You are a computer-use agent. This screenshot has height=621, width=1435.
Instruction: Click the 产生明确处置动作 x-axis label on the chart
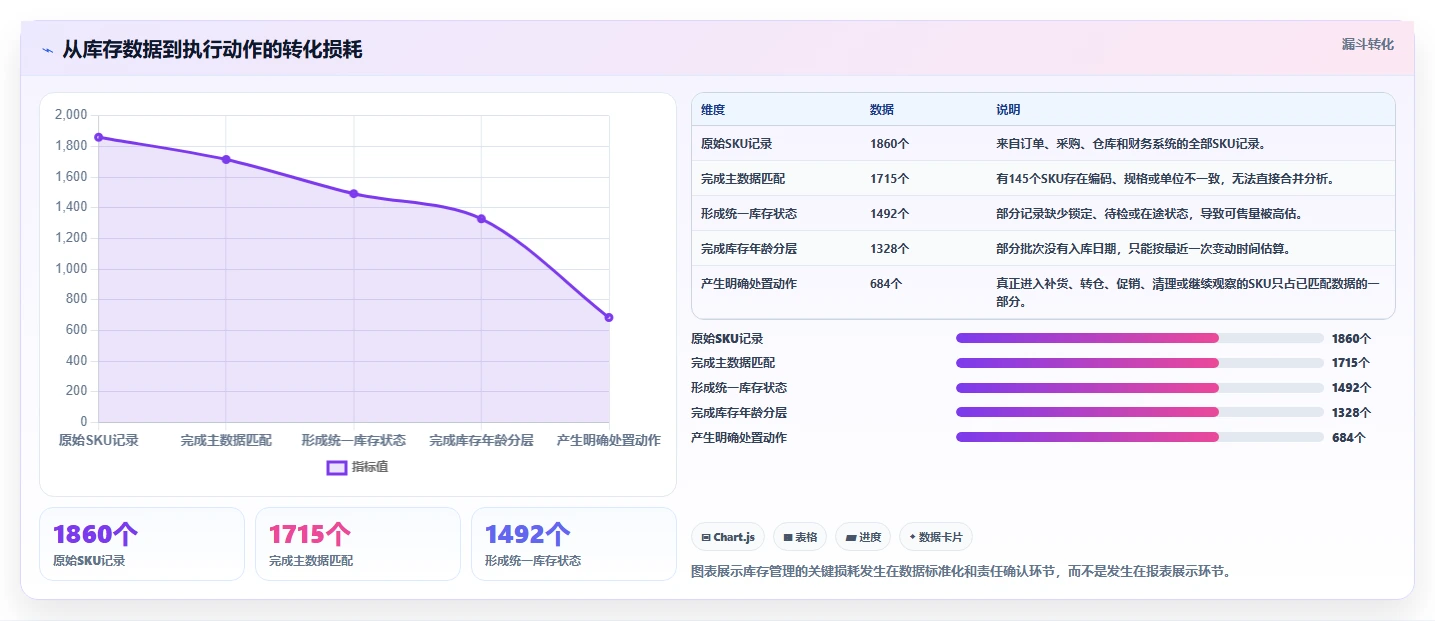click(x=609, y=440)
